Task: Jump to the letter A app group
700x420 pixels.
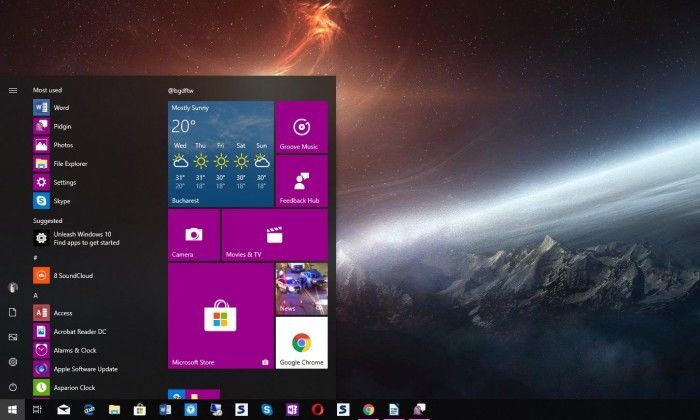Action: pyautogui.click(x=36, y=295)
